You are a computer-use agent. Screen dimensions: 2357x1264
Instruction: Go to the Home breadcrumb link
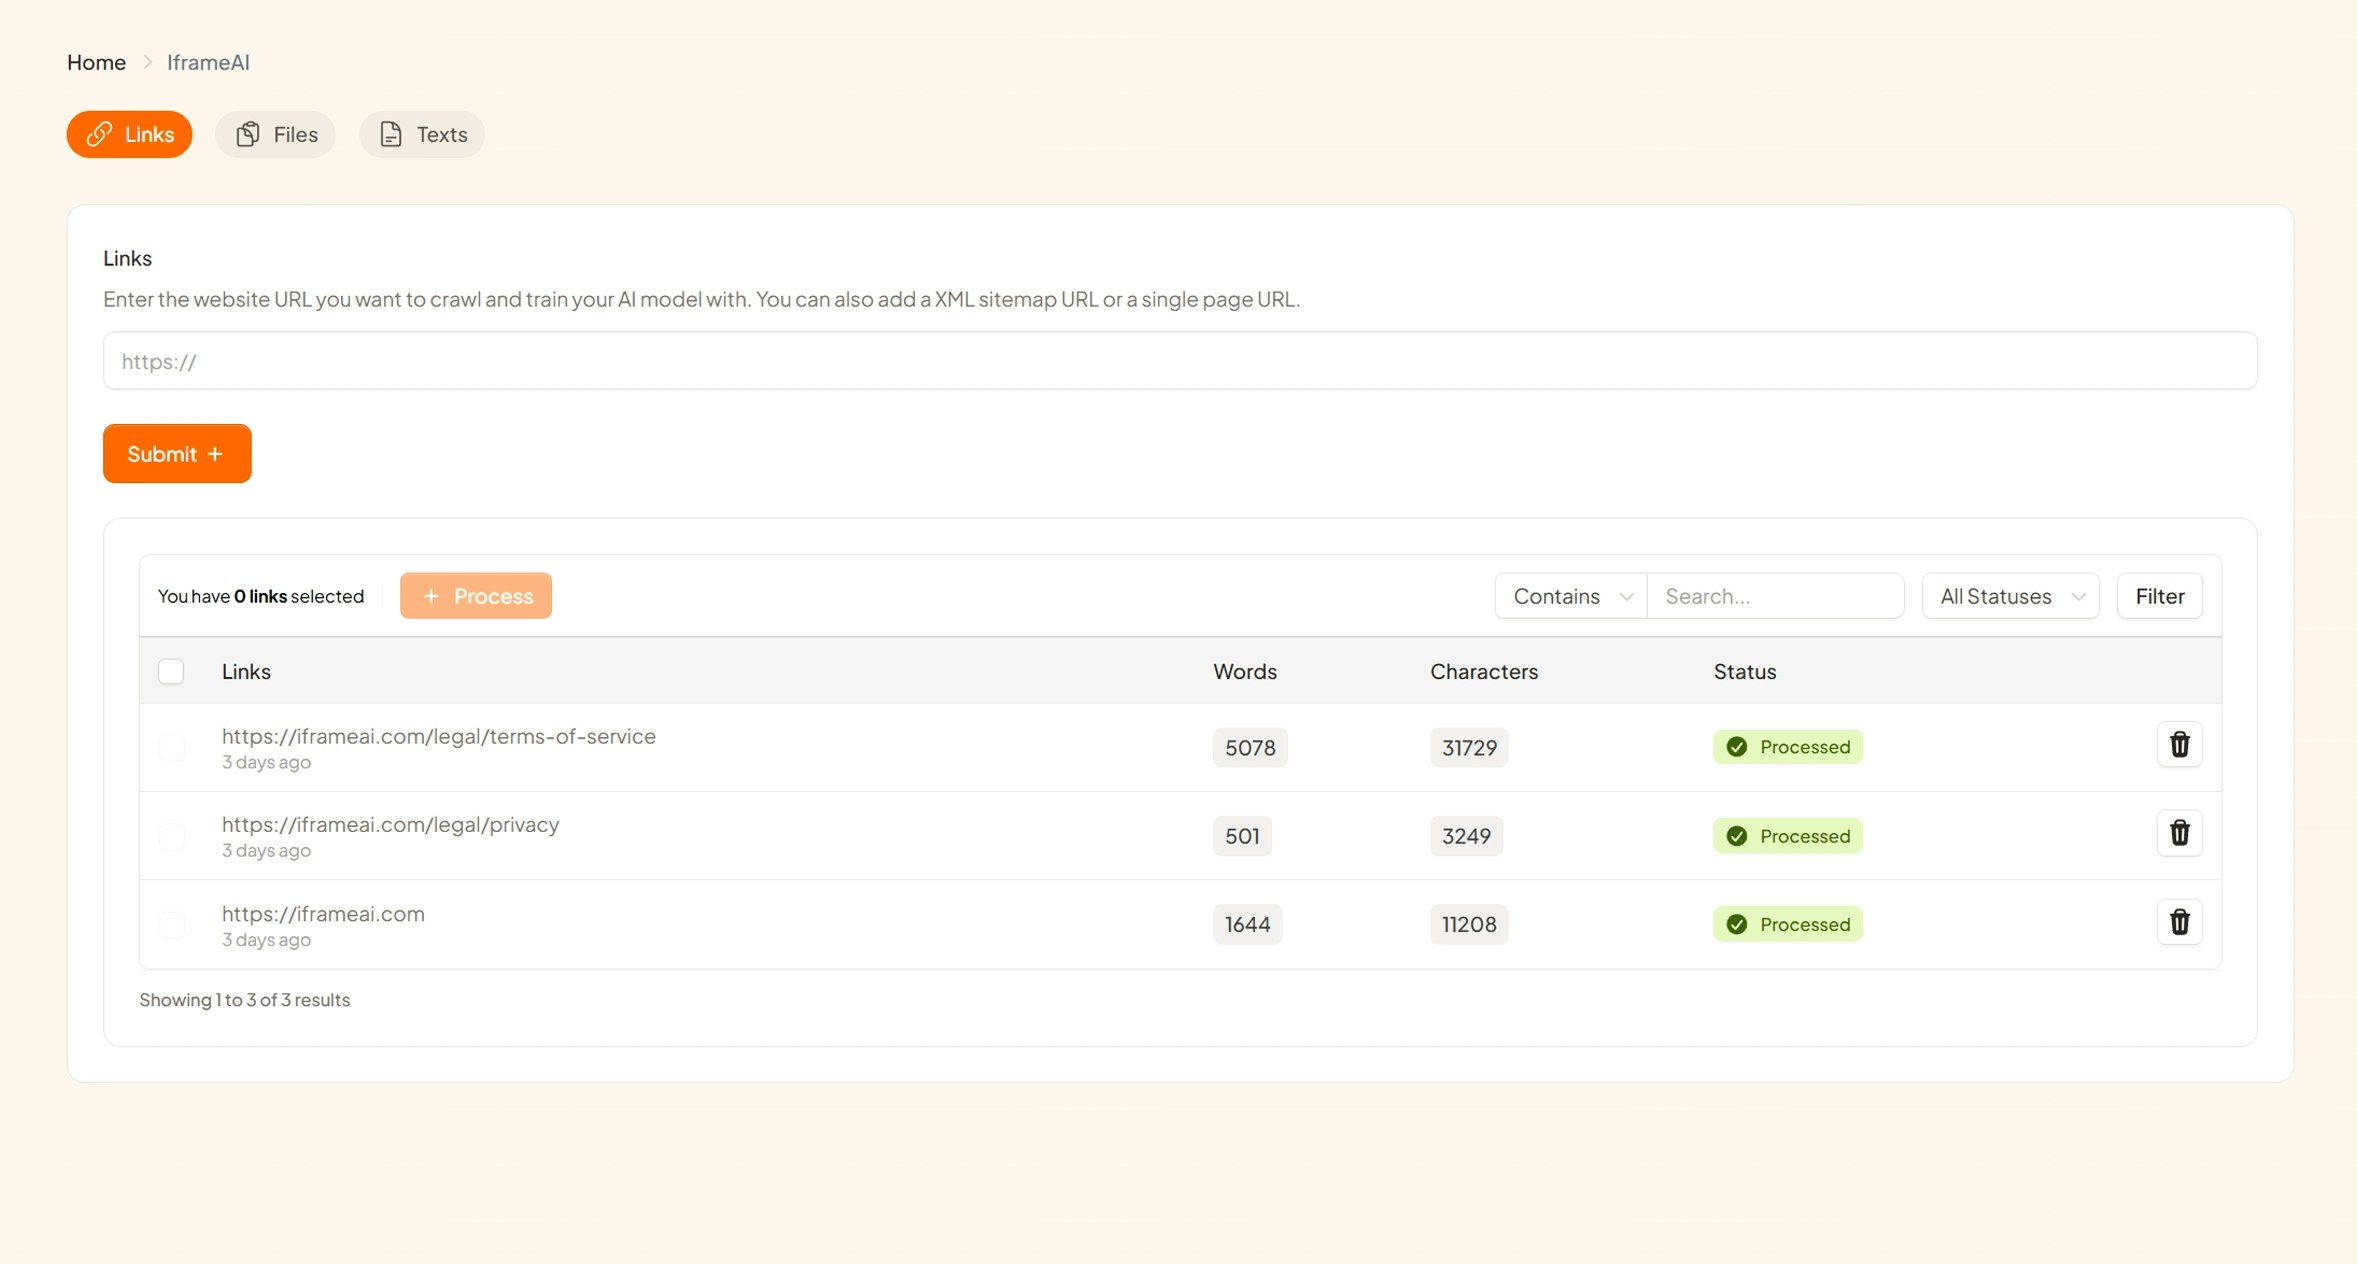click(x=96, y=62)
